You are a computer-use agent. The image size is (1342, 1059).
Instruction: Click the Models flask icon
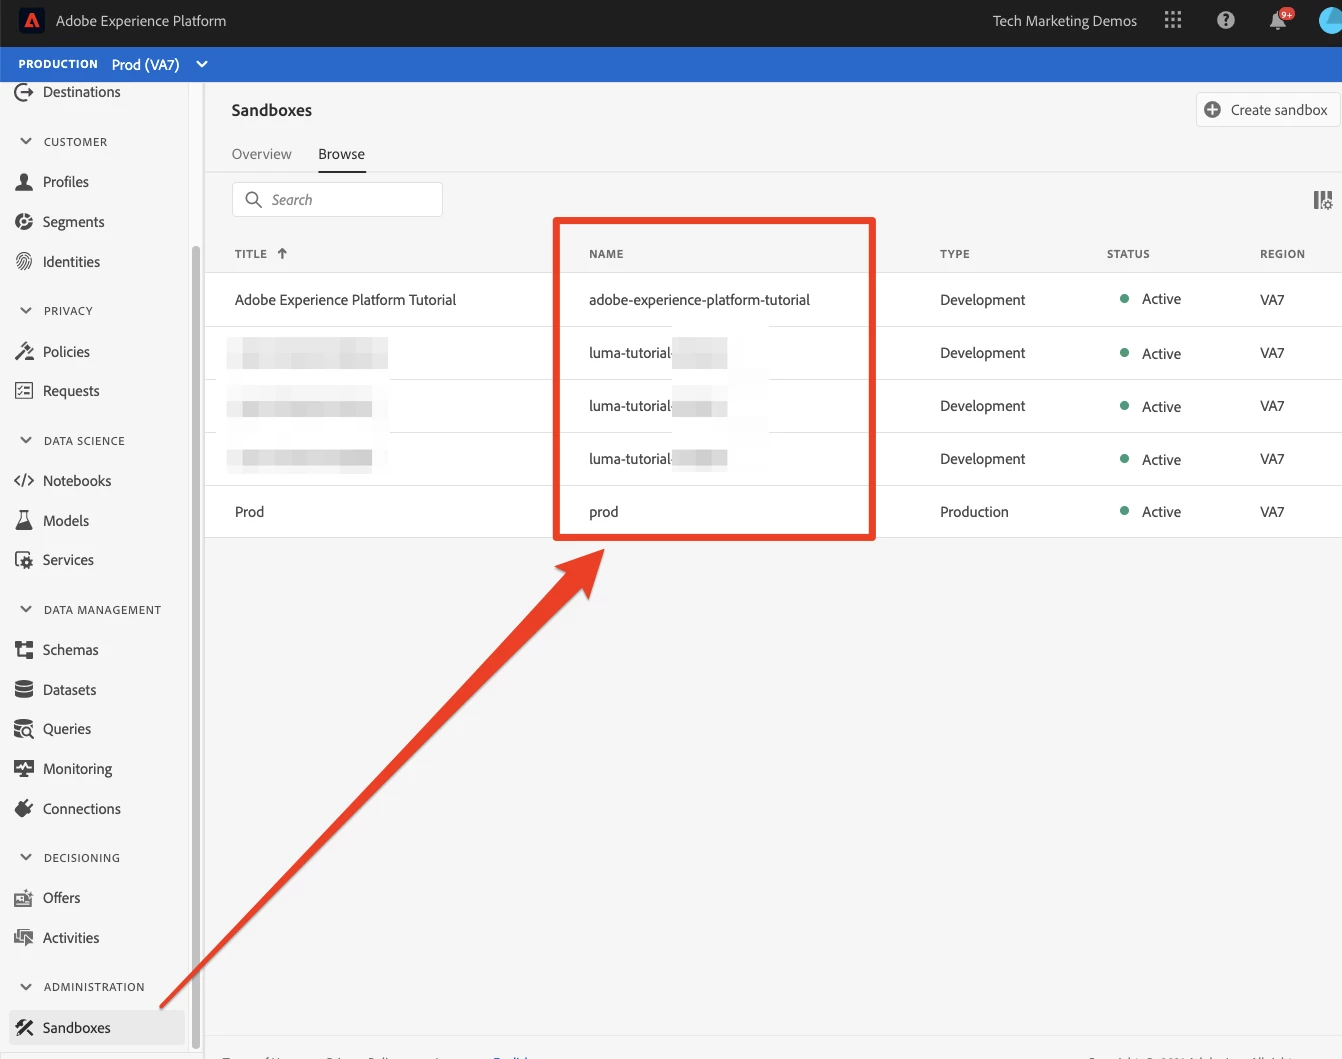(24, 520)
